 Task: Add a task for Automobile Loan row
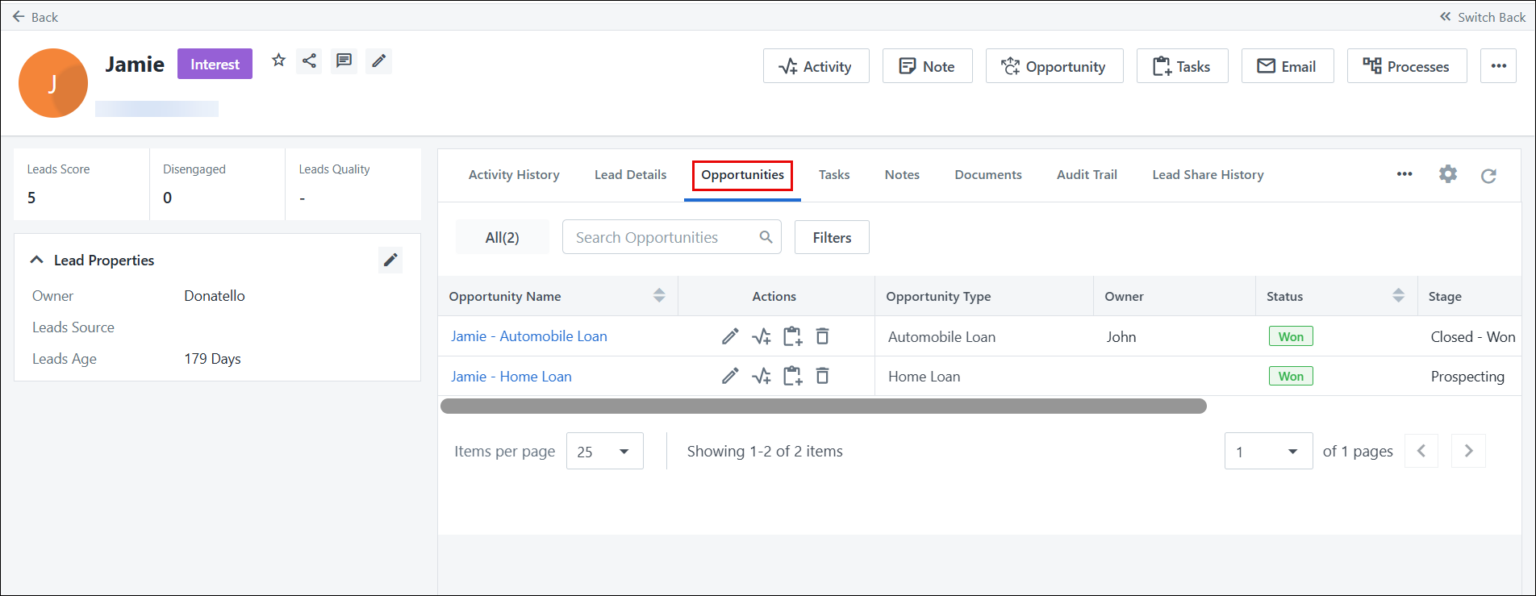click(792, 336)
